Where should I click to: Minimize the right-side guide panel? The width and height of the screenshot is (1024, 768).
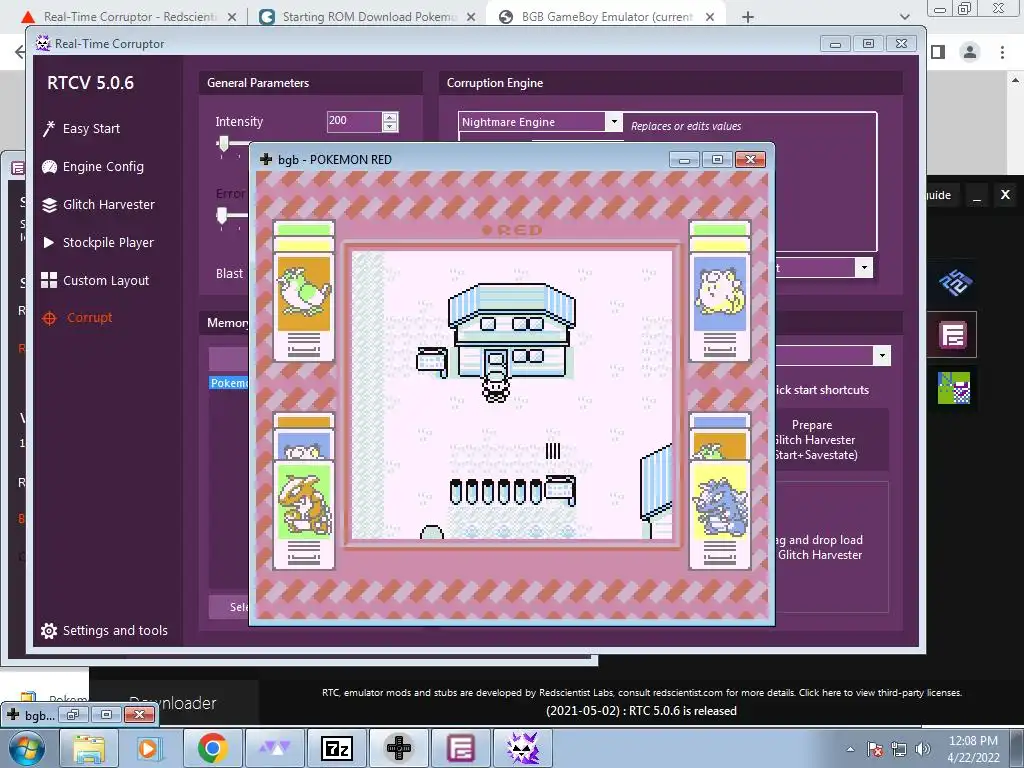pos(977,195)
